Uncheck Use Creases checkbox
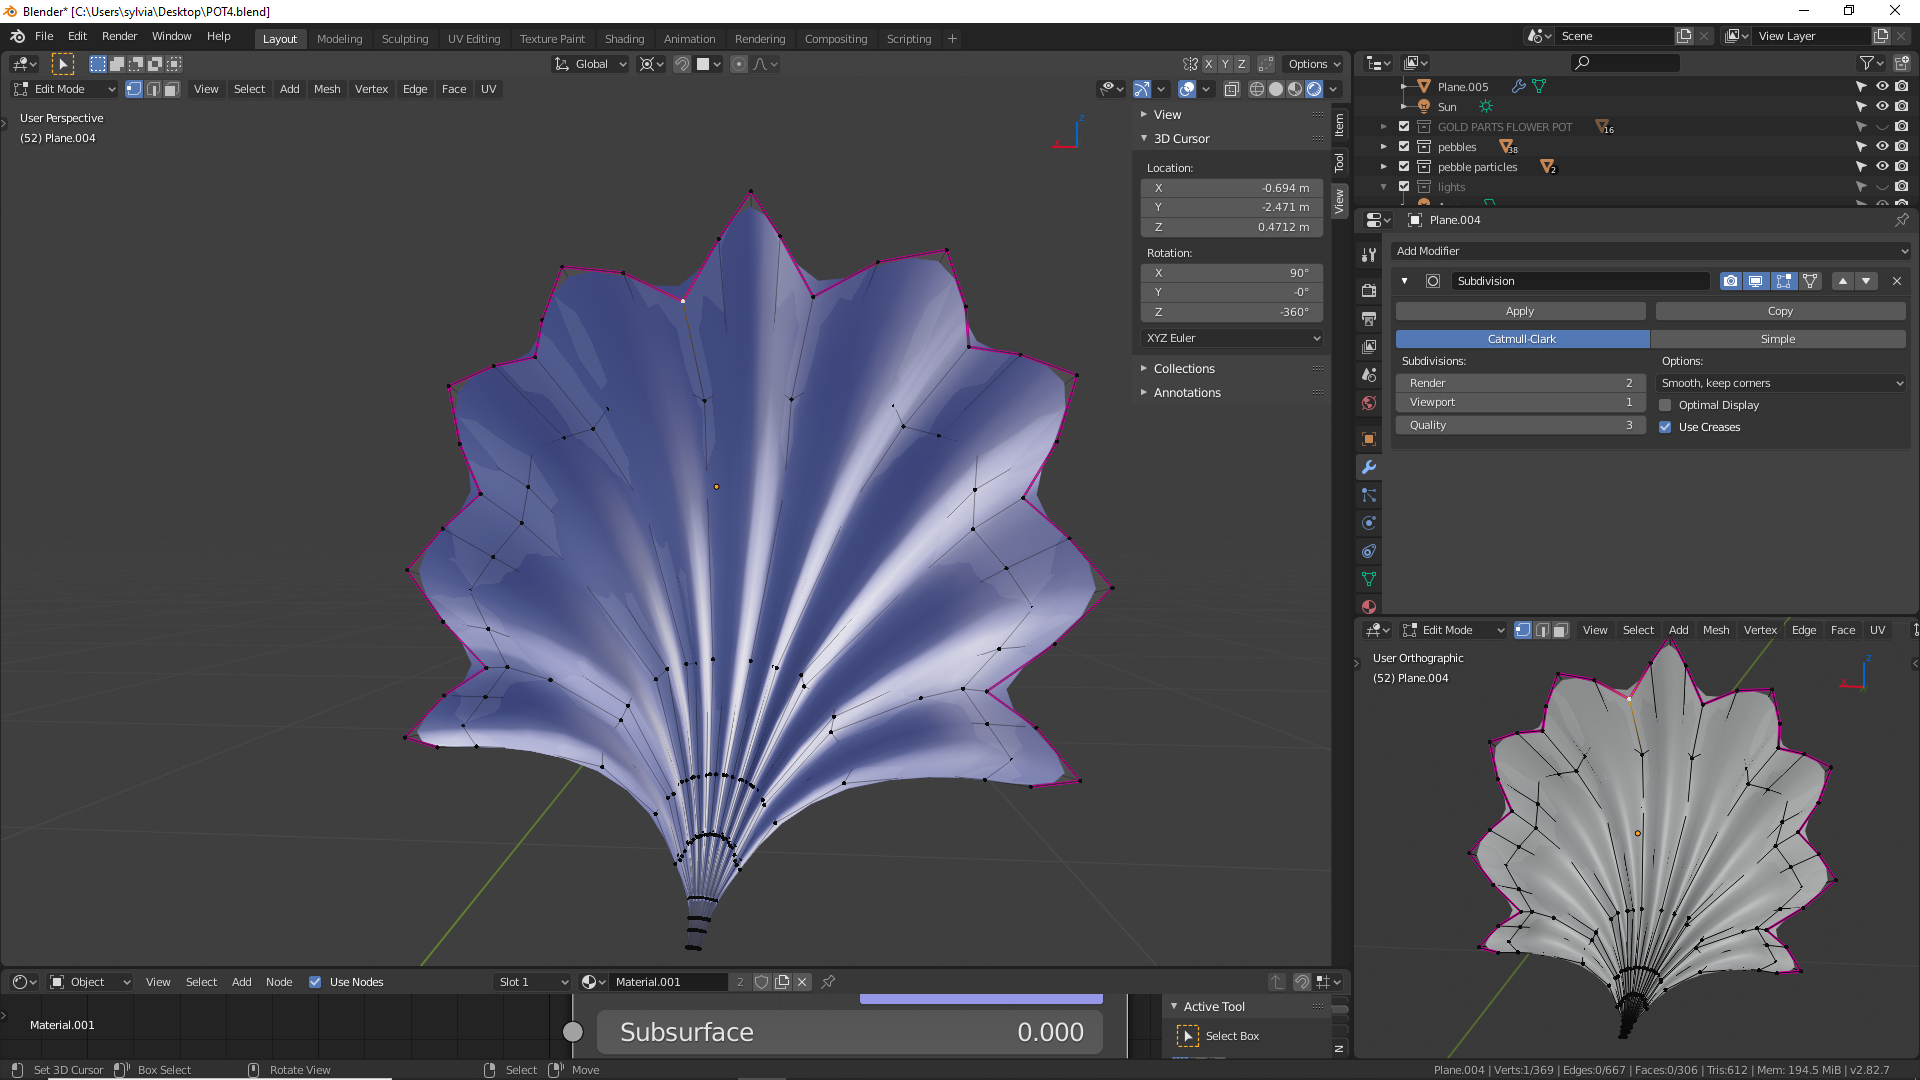Viewport: 1920px width, 1080px height. pos(1665,427)
